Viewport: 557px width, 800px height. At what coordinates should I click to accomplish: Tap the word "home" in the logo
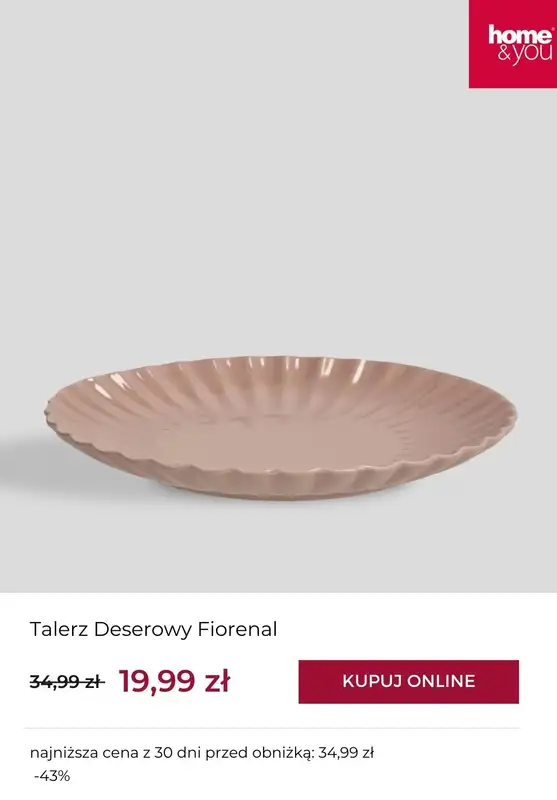point(520,35)
